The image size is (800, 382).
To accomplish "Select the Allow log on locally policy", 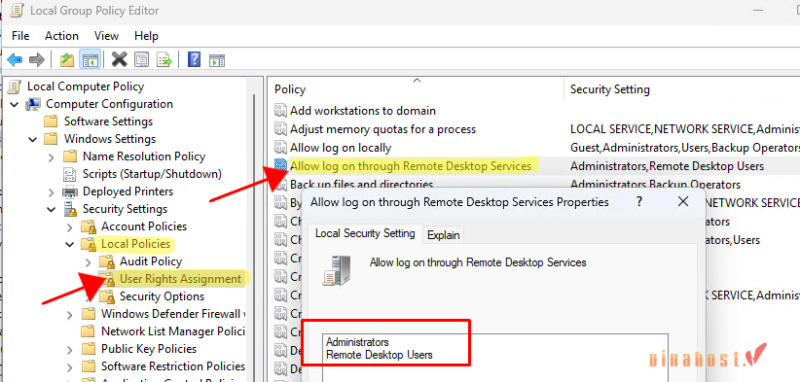I will (340, 148).
